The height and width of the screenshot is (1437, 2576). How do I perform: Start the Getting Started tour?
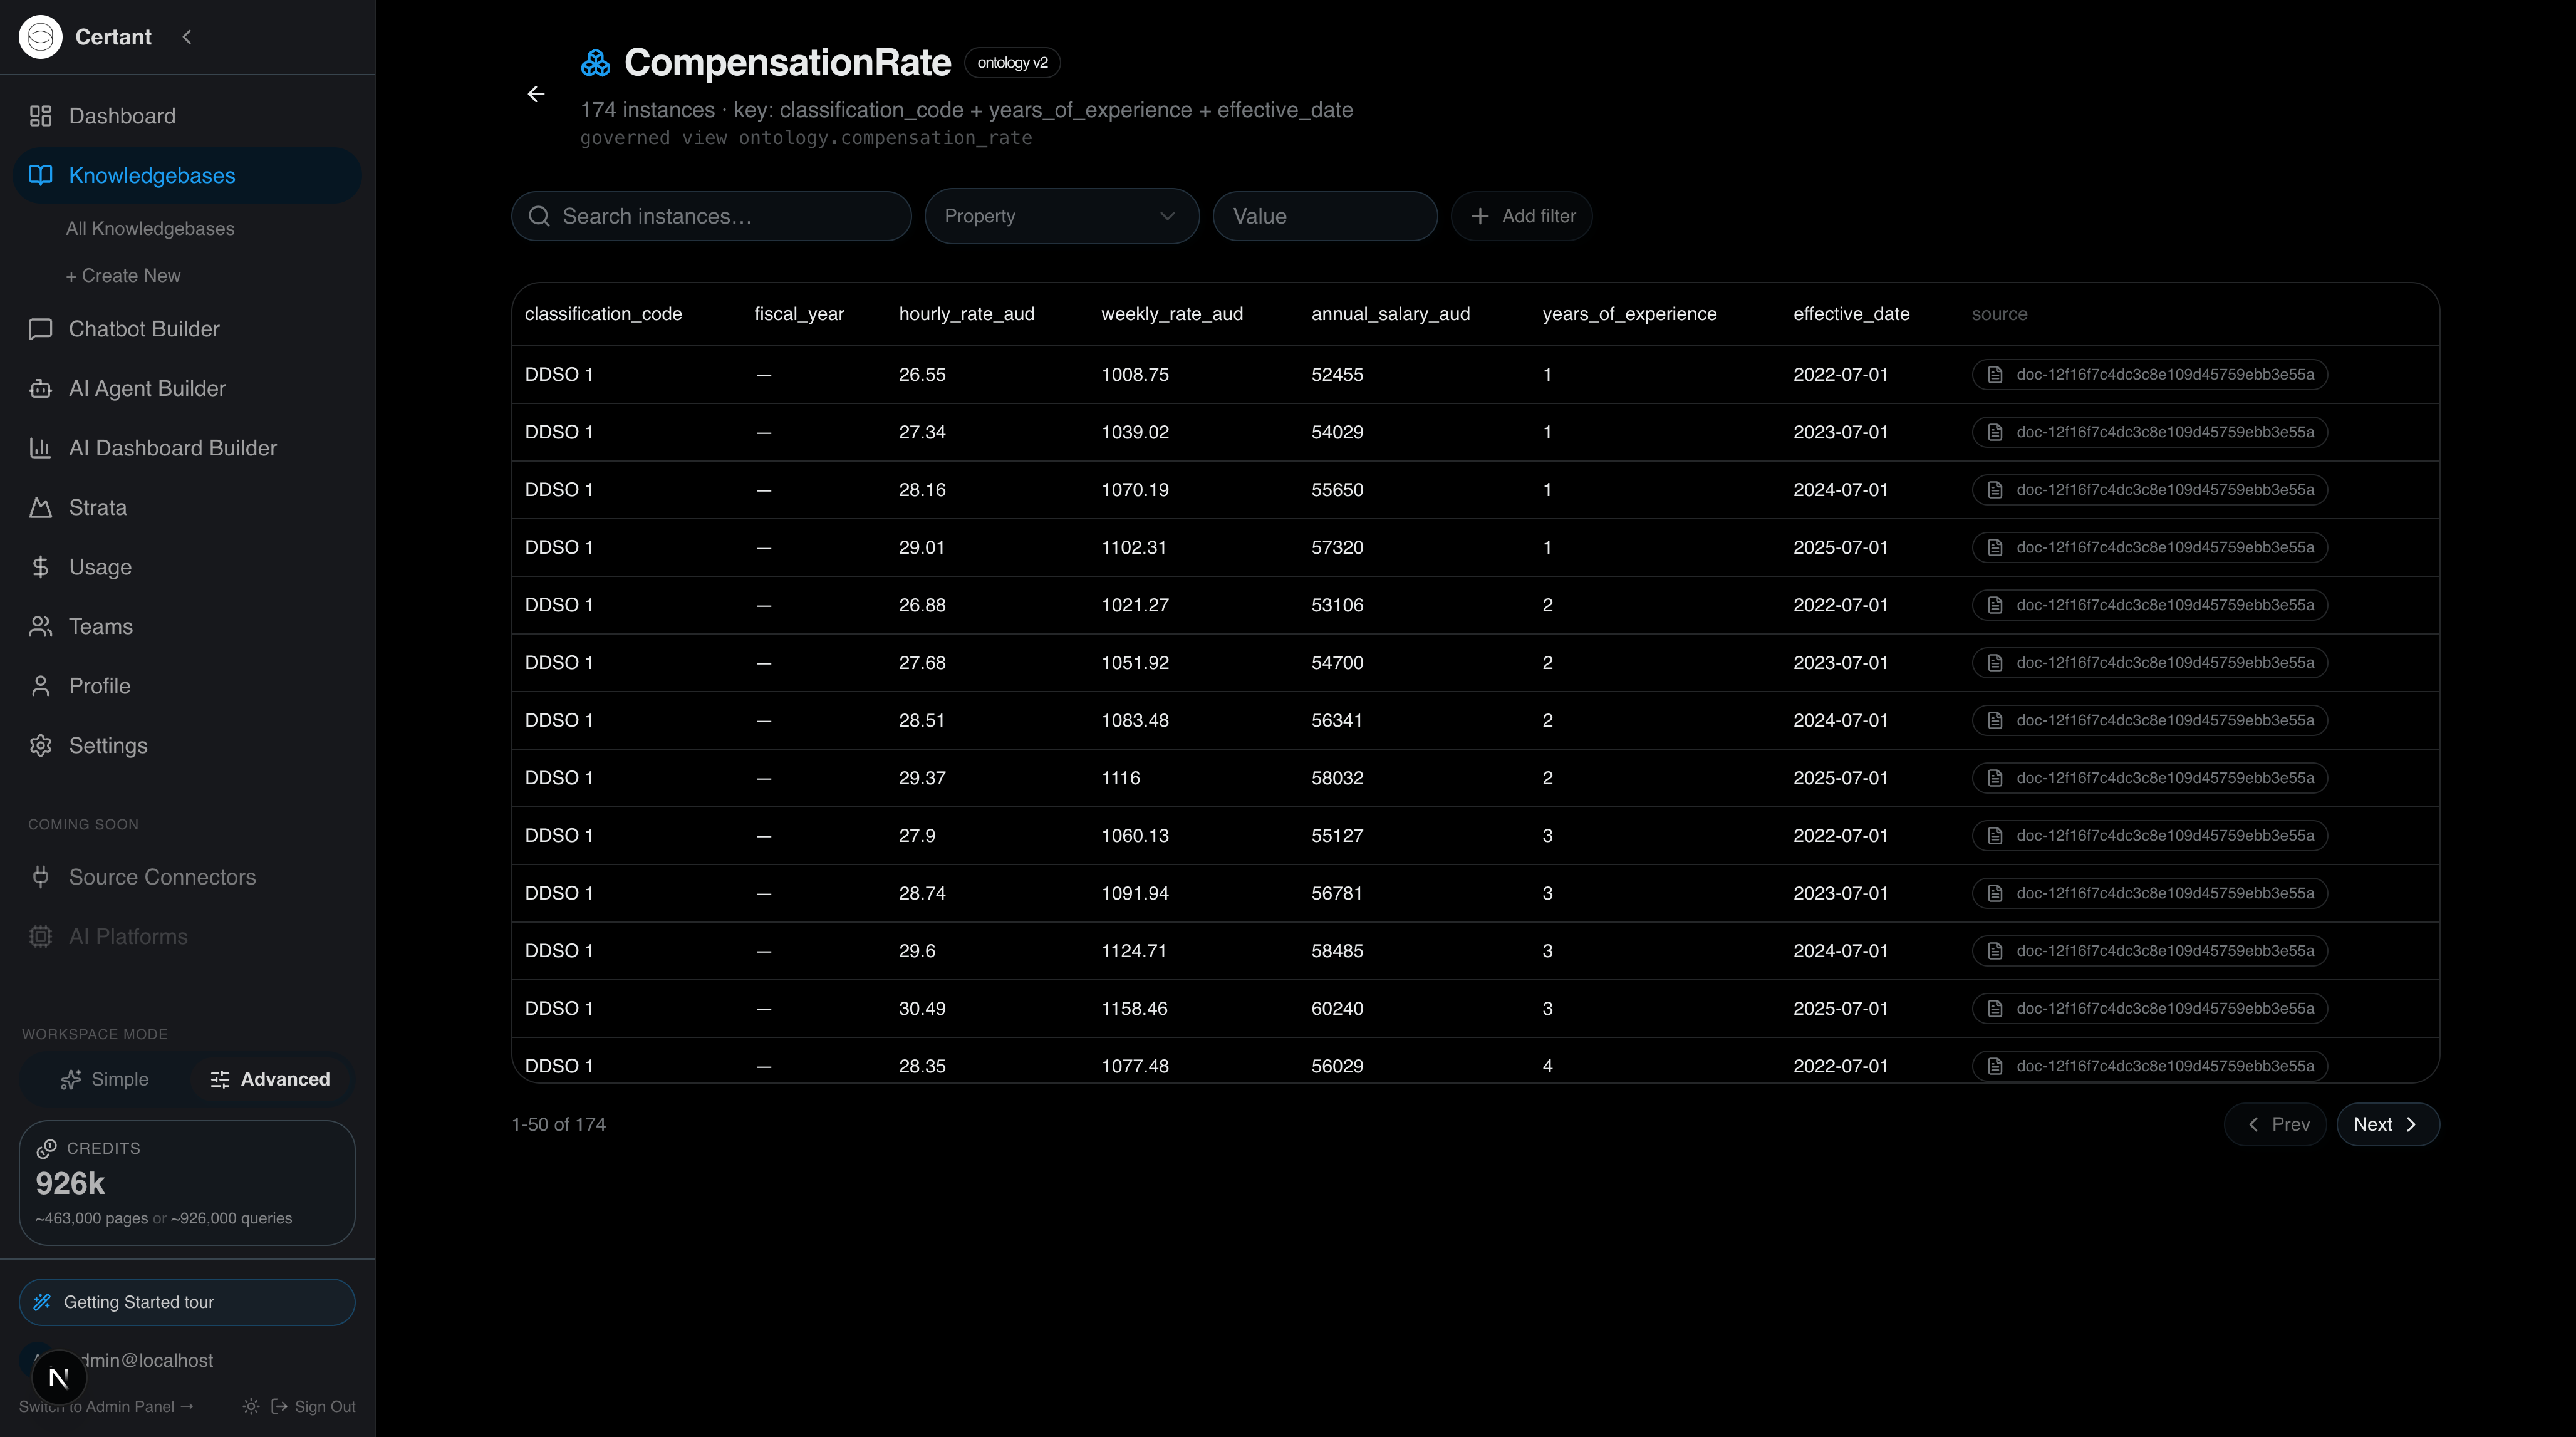pyautogui.click(x=187, y=1302)
